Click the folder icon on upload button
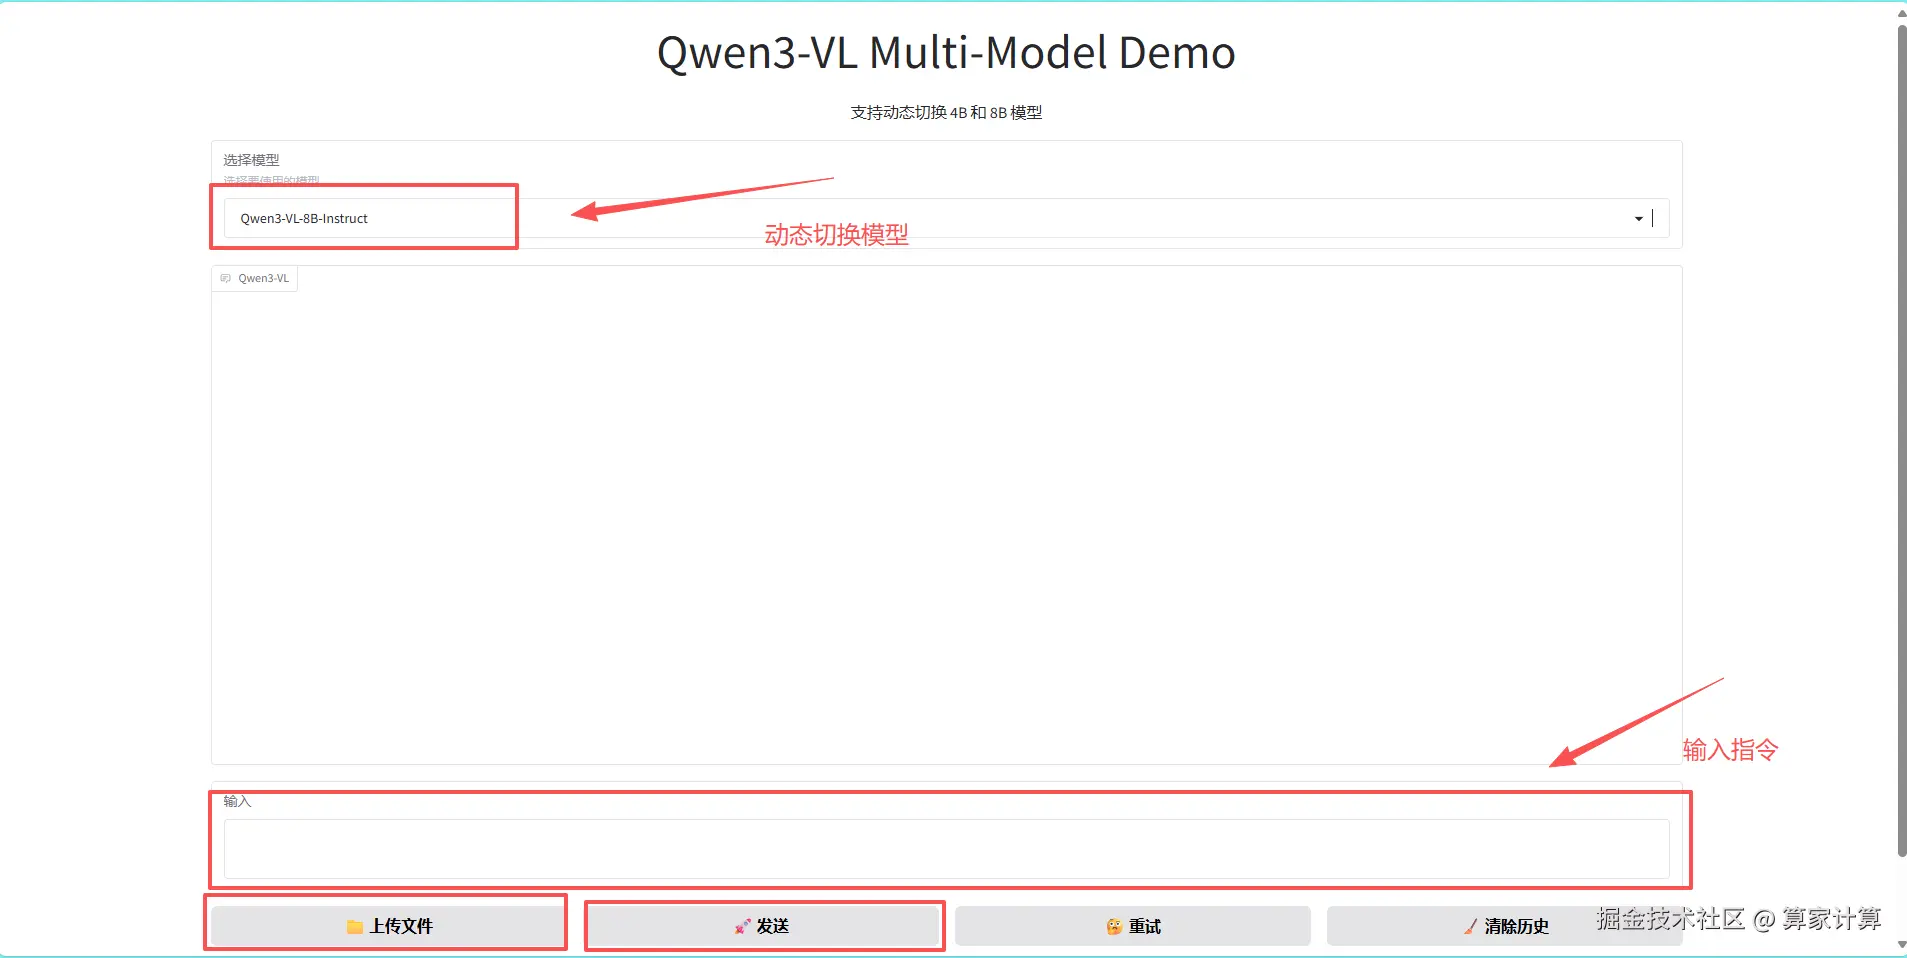 coord(355,927)
